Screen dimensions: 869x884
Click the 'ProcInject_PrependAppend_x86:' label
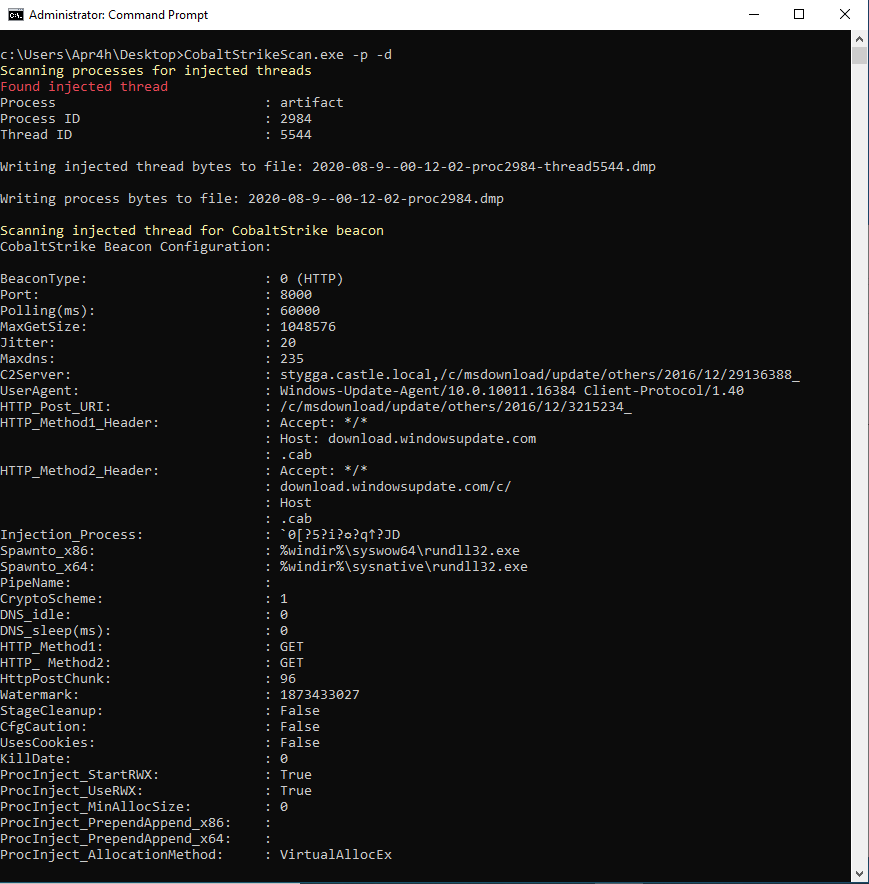click(x=116, y=823)
